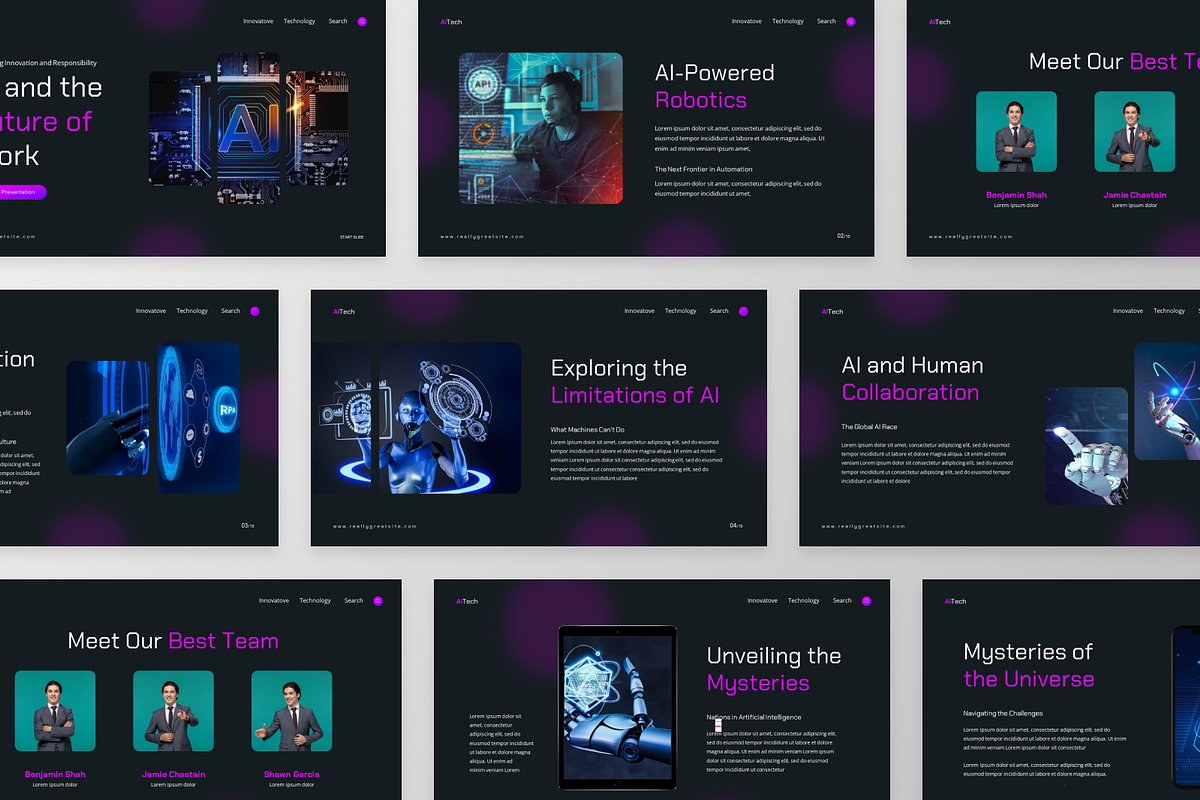This screenshot has height=800, width=1200.
Task: Select Benjamin Shah's photo on the bottom team slide
Action: click(55, 711)
